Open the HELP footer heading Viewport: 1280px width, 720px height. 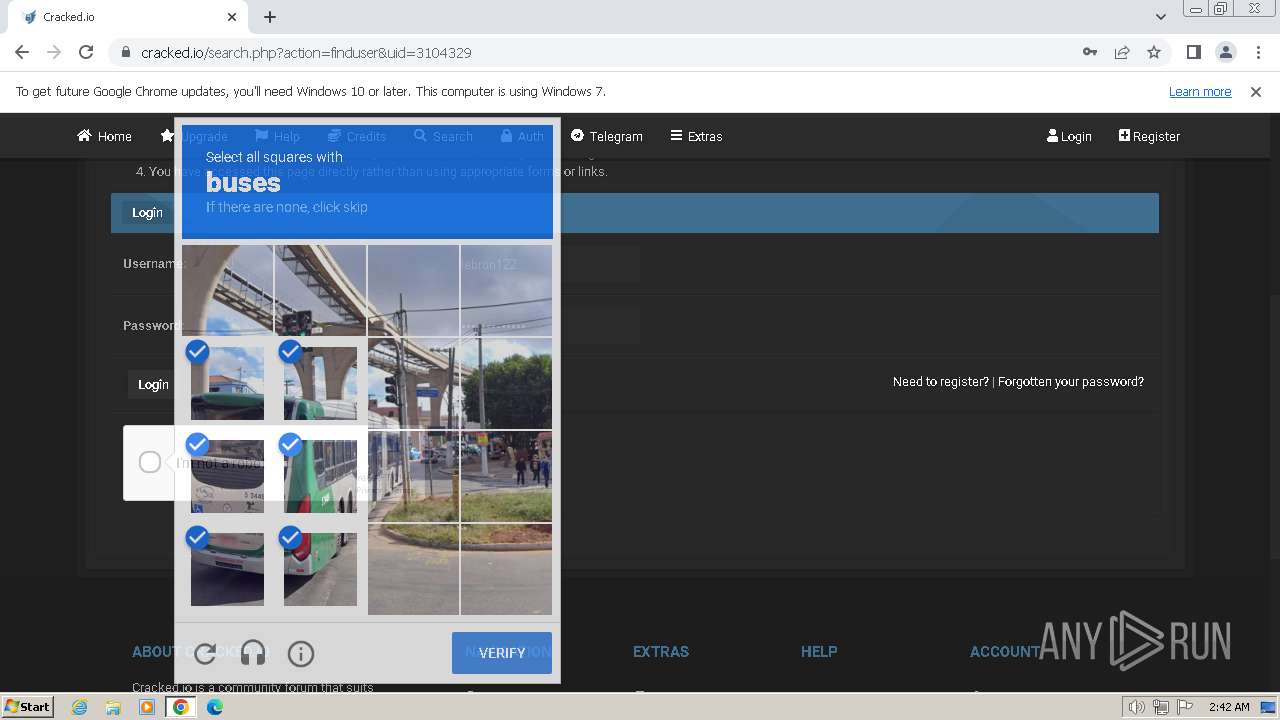tap(818, 651)
